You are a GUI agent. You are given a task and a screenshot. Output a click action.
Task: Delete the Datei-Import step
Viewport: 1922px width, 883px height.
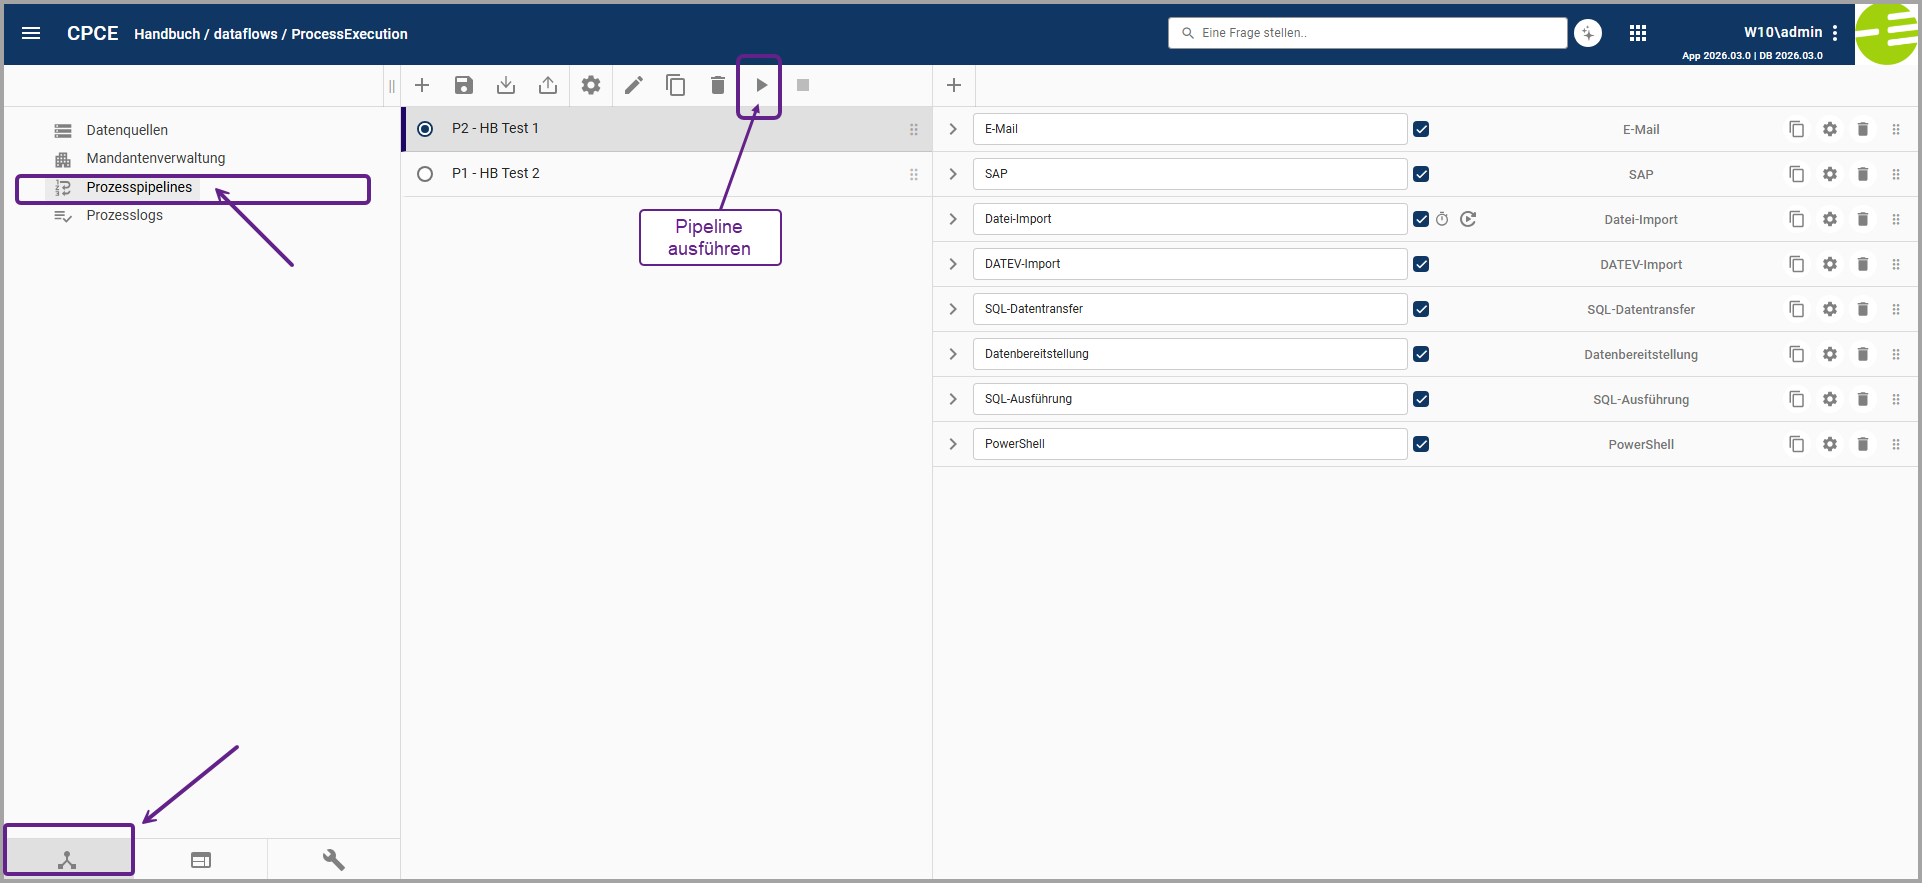pos(1863,219)
